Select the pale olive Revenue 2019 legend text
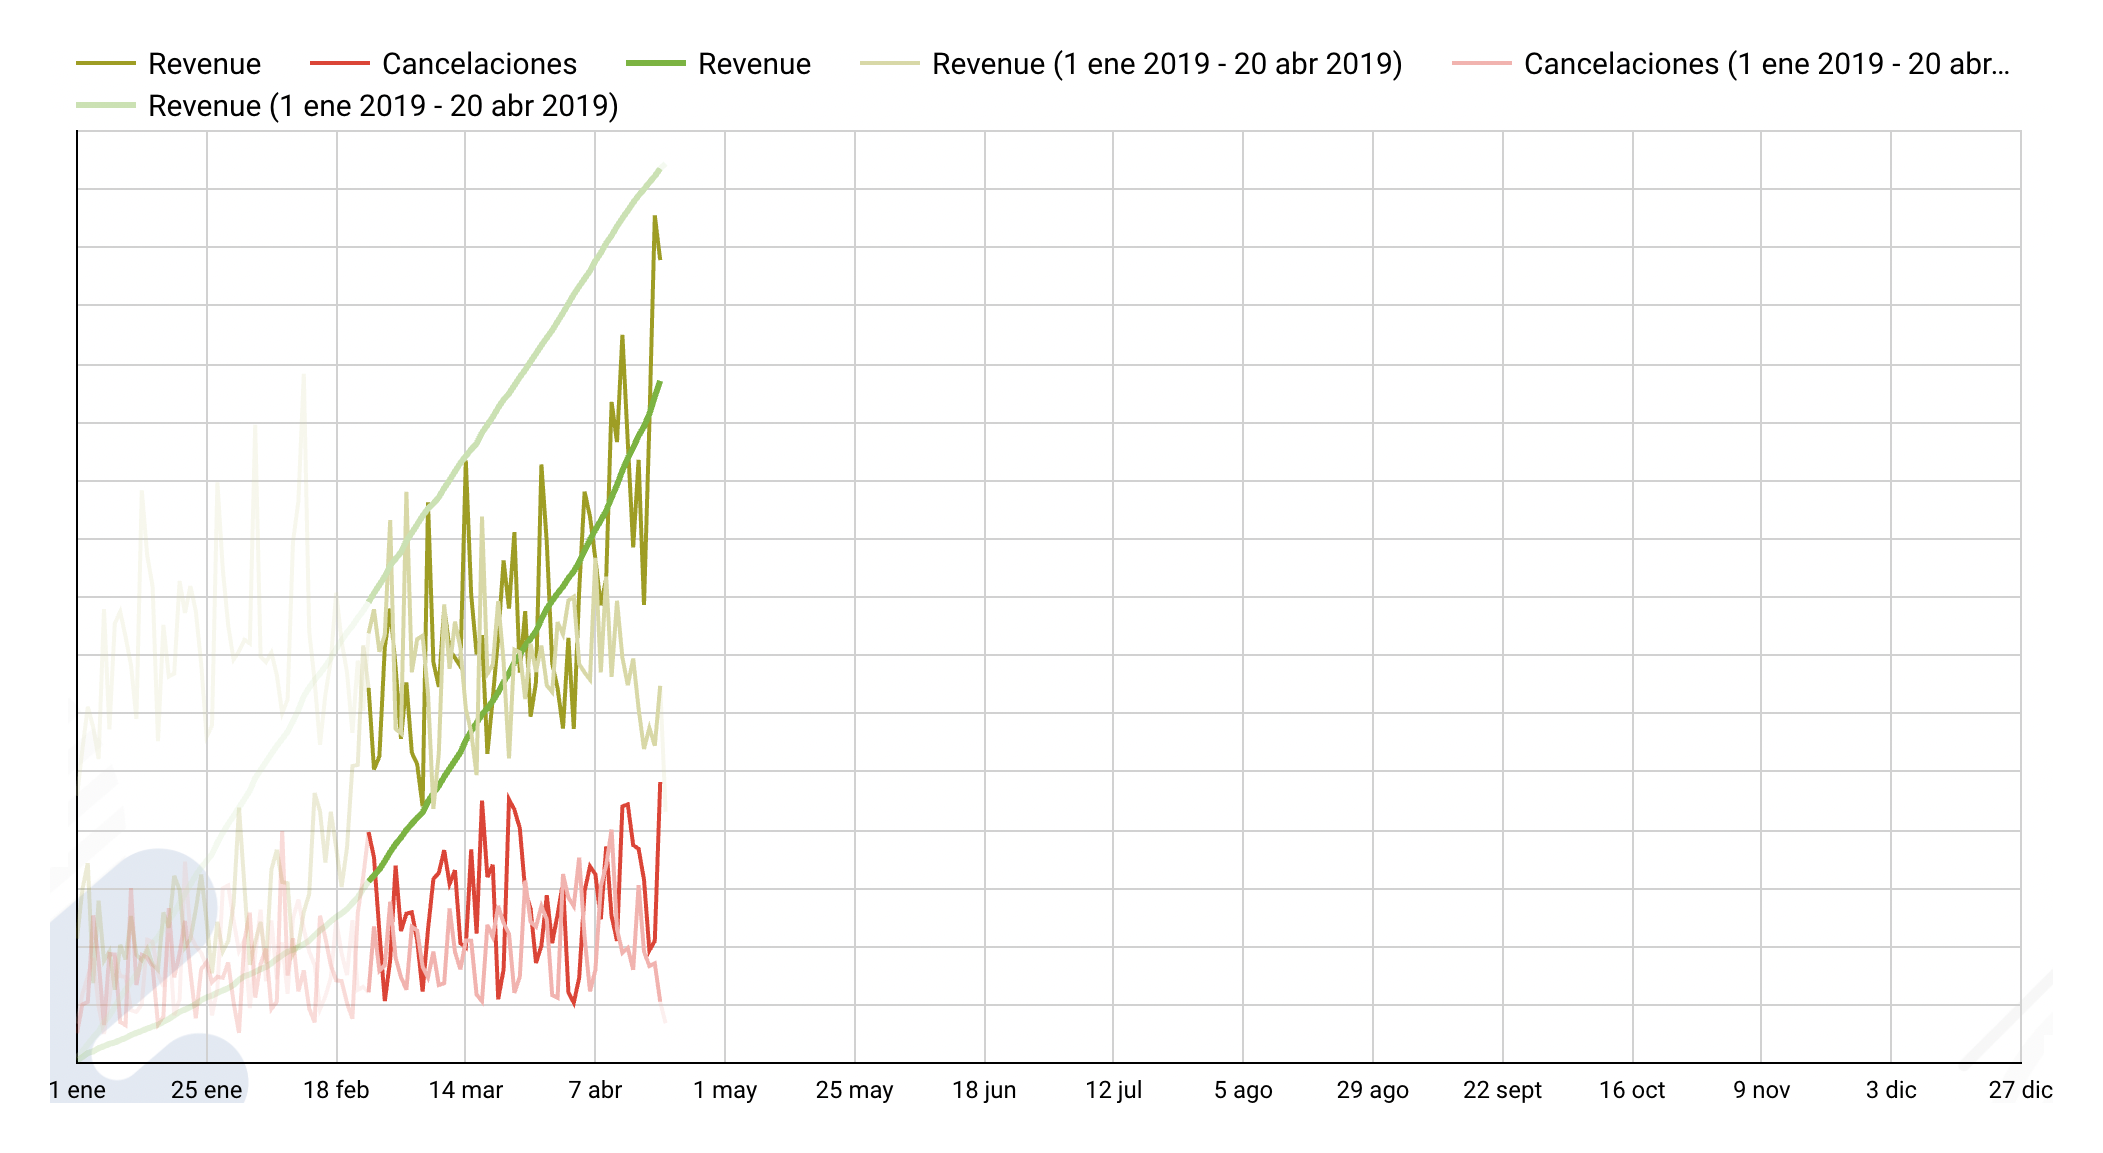Screen dimensions: 2103x1153 (1166, 64)
